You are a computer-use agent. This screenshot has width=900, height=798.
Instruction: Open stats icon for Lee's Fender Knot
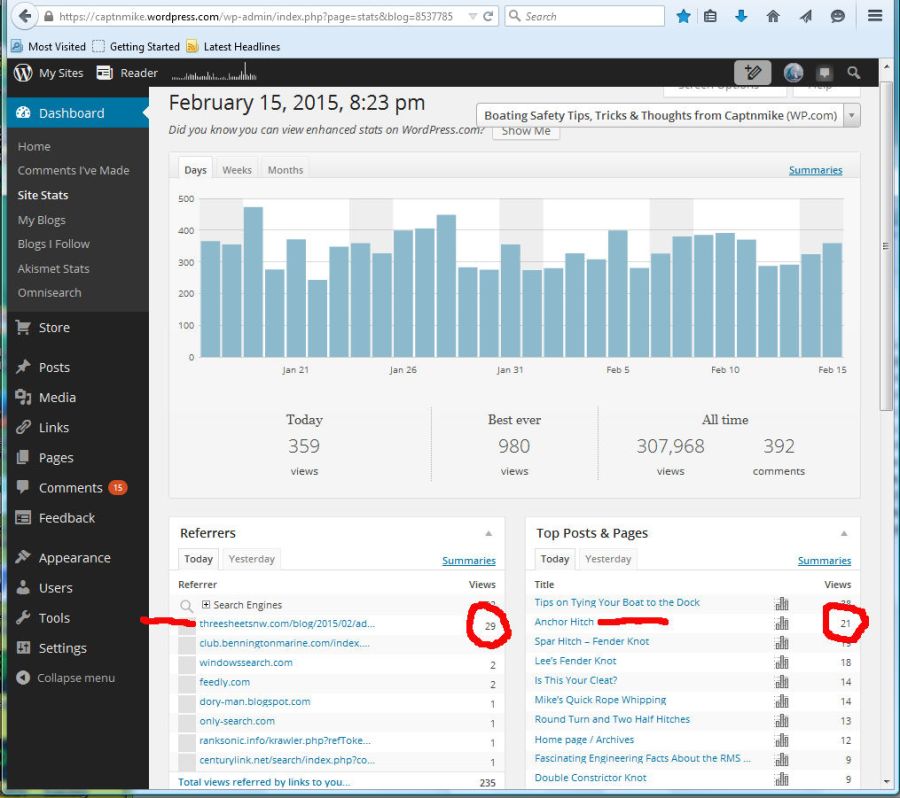pos(781,661)
